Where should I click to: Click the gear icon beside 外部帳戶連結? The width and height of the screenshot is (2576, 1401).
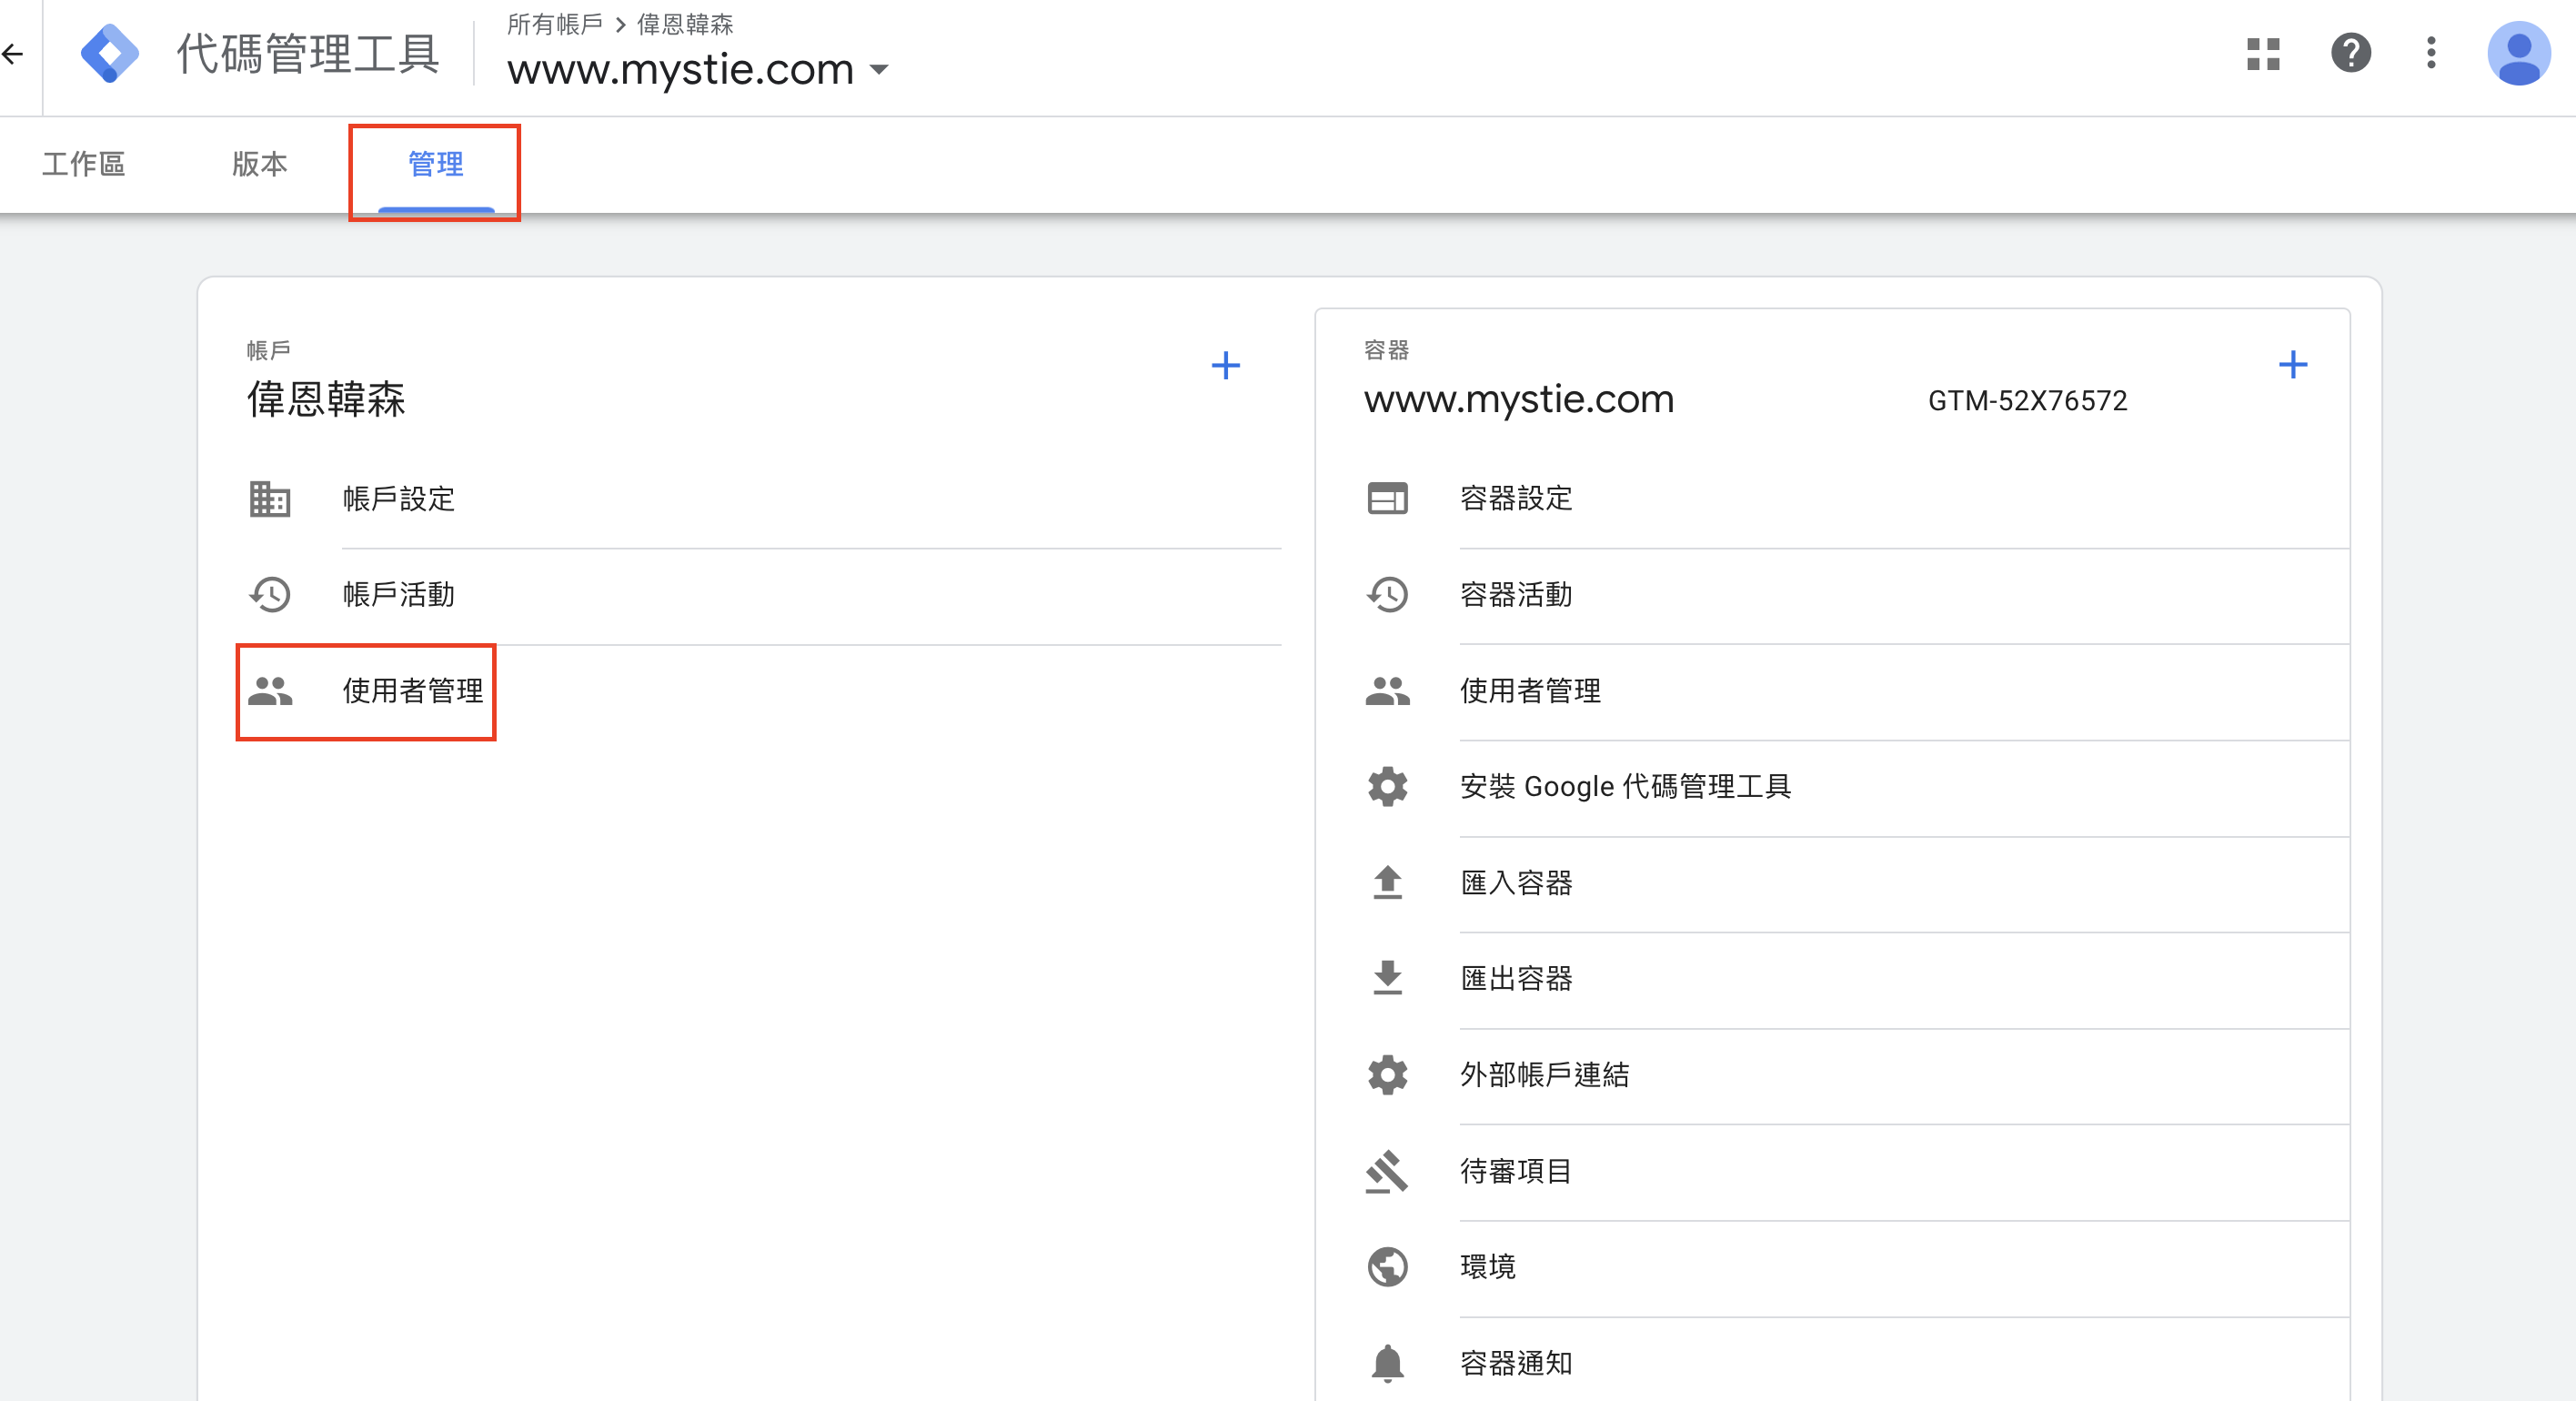point(1387,1075)
